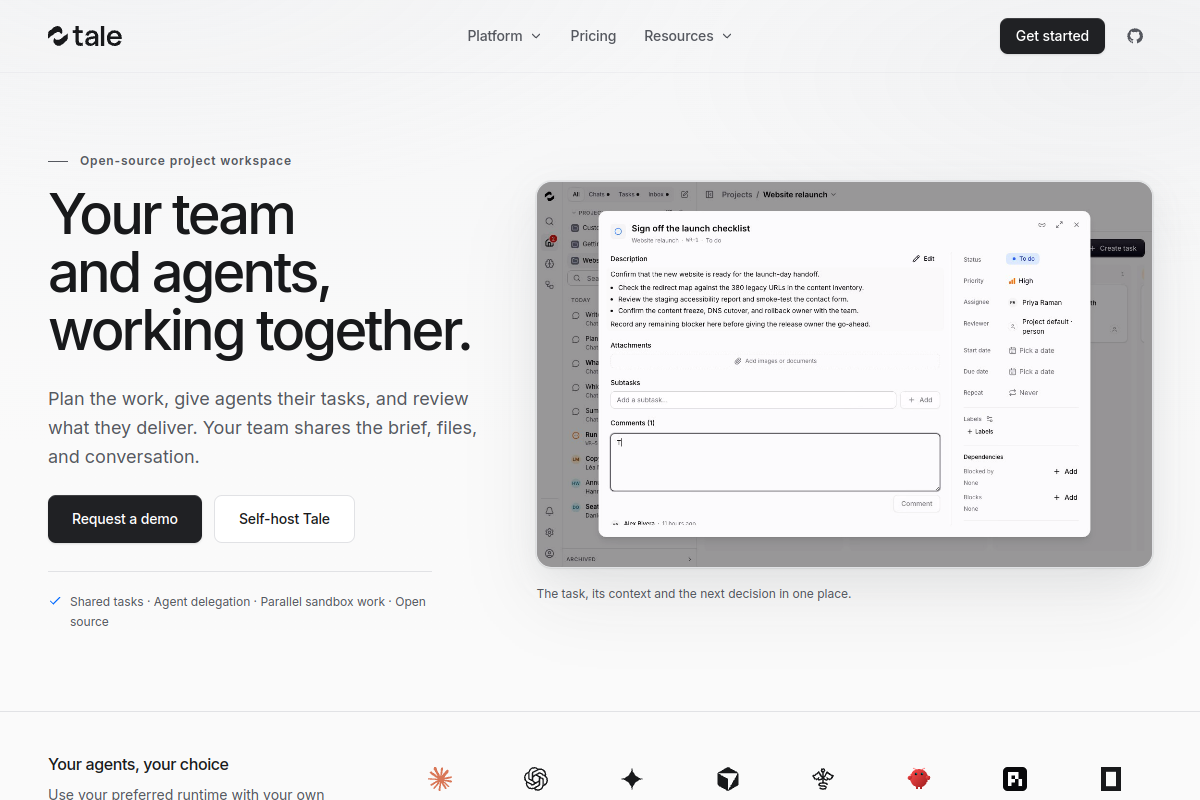Click the black square pixel-letter agent icon
This screenshot has height=800, width=1200.
[x=1015, y=779]
